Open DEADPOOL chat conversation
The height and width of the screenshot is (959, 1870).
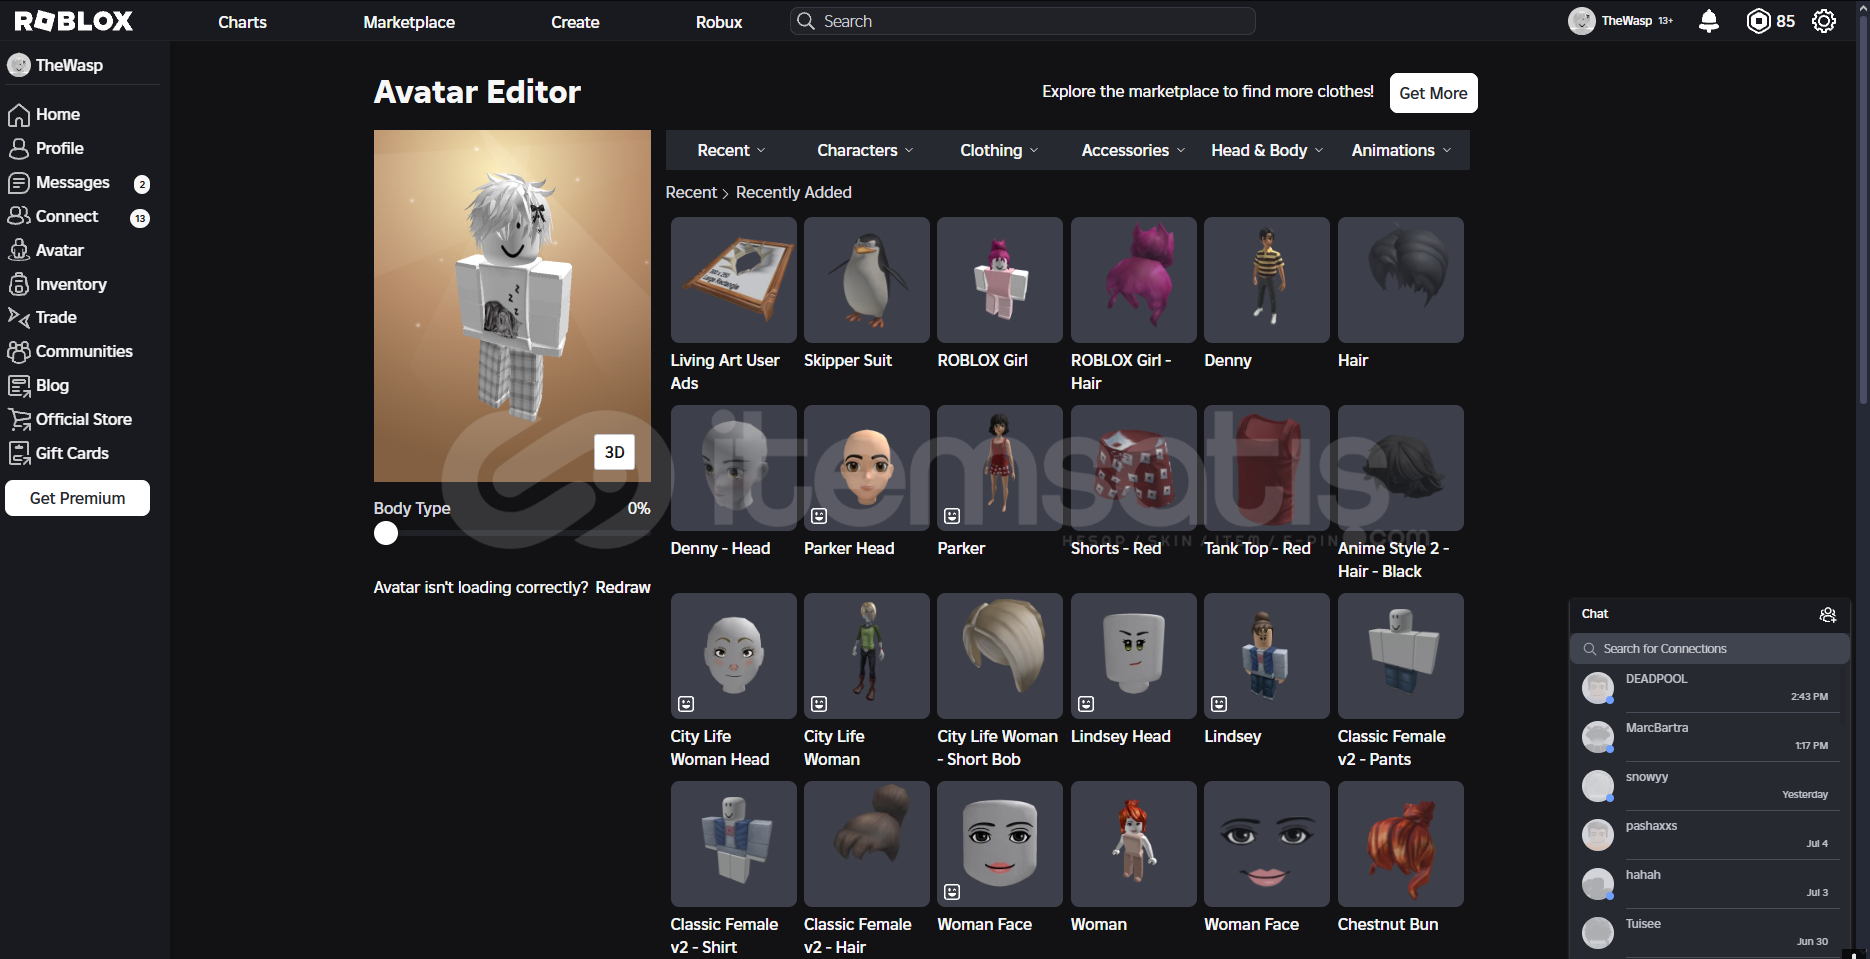coord(1709,688)
